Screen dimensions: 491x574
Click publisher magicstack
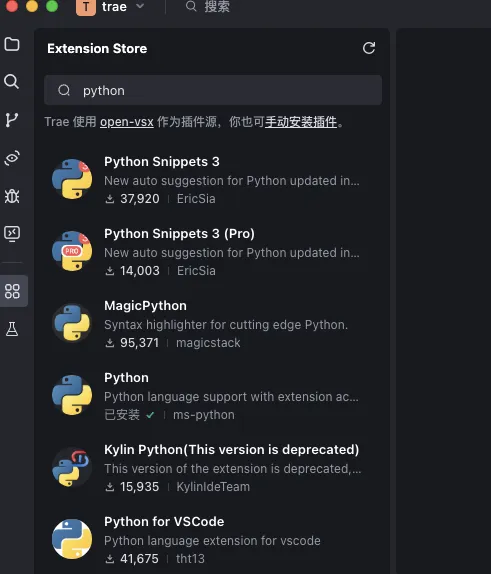click(x=208, y=343)
